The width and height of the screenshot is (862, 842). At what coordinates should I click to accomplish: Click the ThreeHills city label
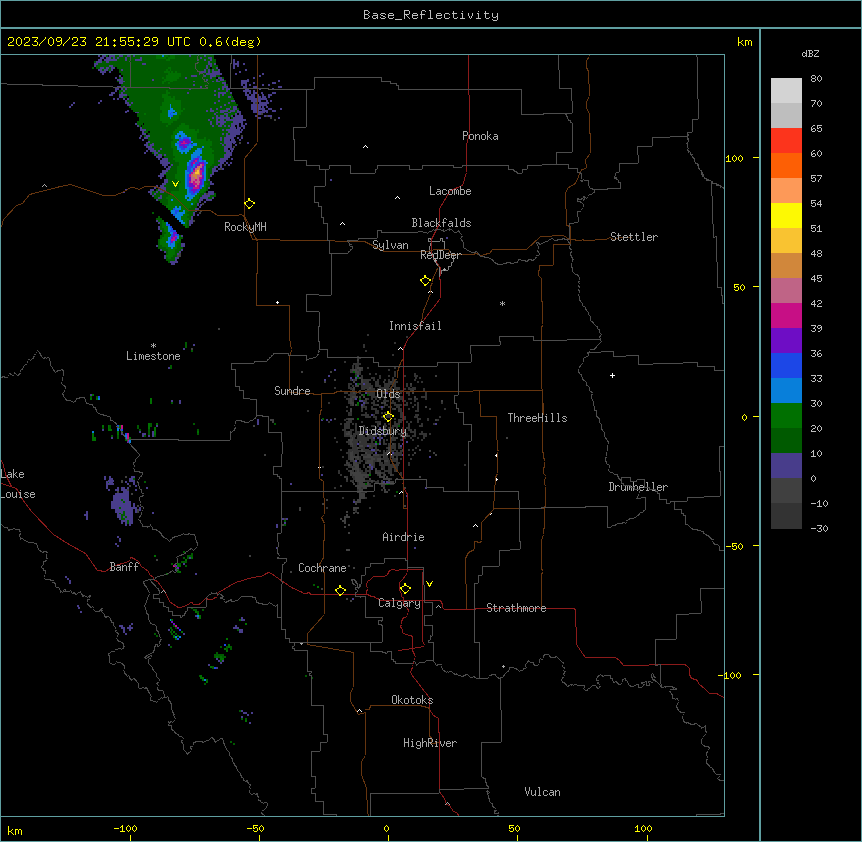coord(537,418)
